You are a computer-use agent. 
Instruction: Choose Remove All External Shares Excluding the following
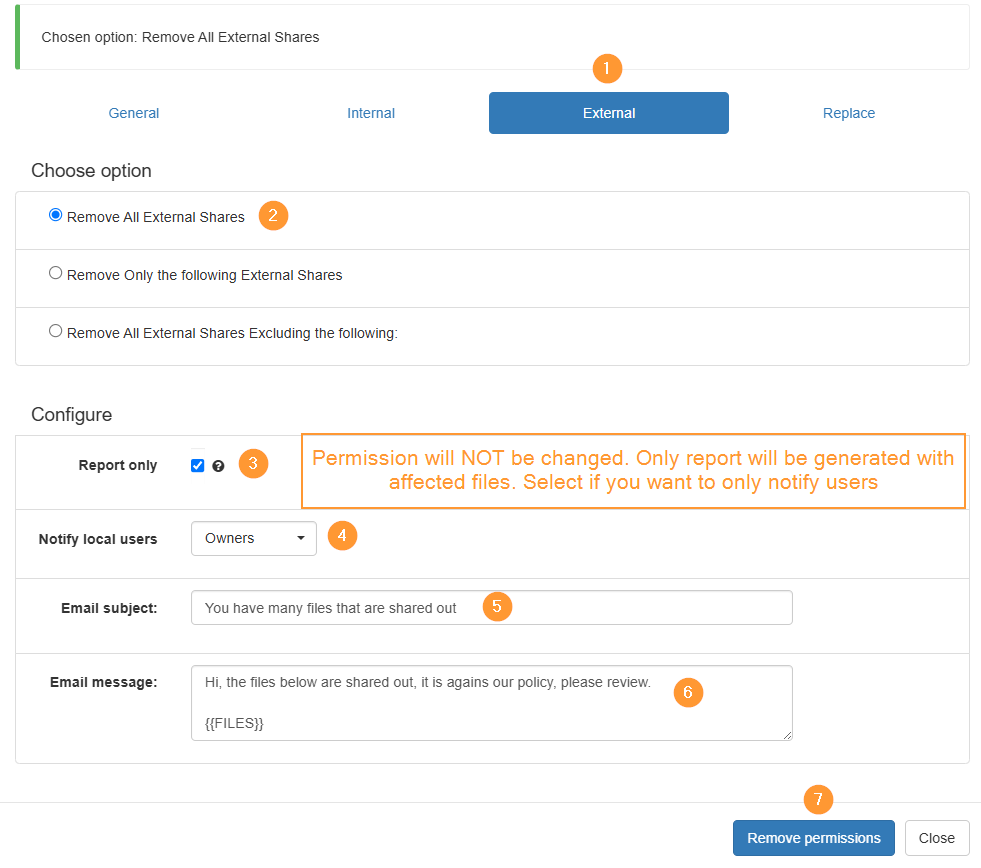[56, 330]
